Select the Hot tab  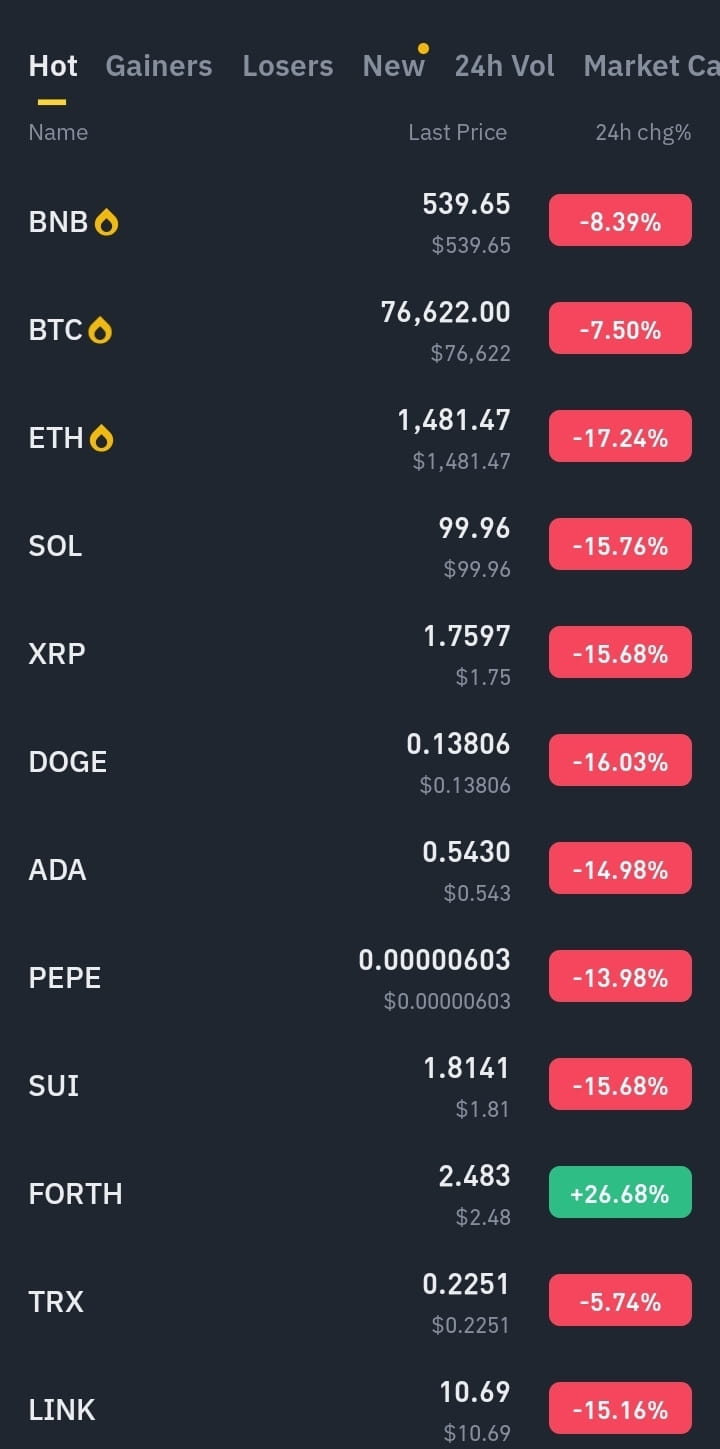pyautogui.click(x=53, y=66)
